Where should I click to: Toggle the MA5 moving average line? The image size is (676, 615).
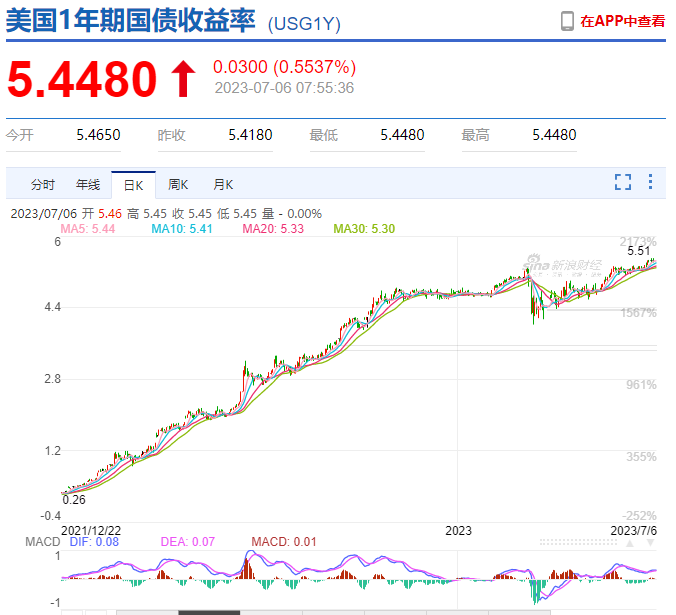(x=88, y=229)
